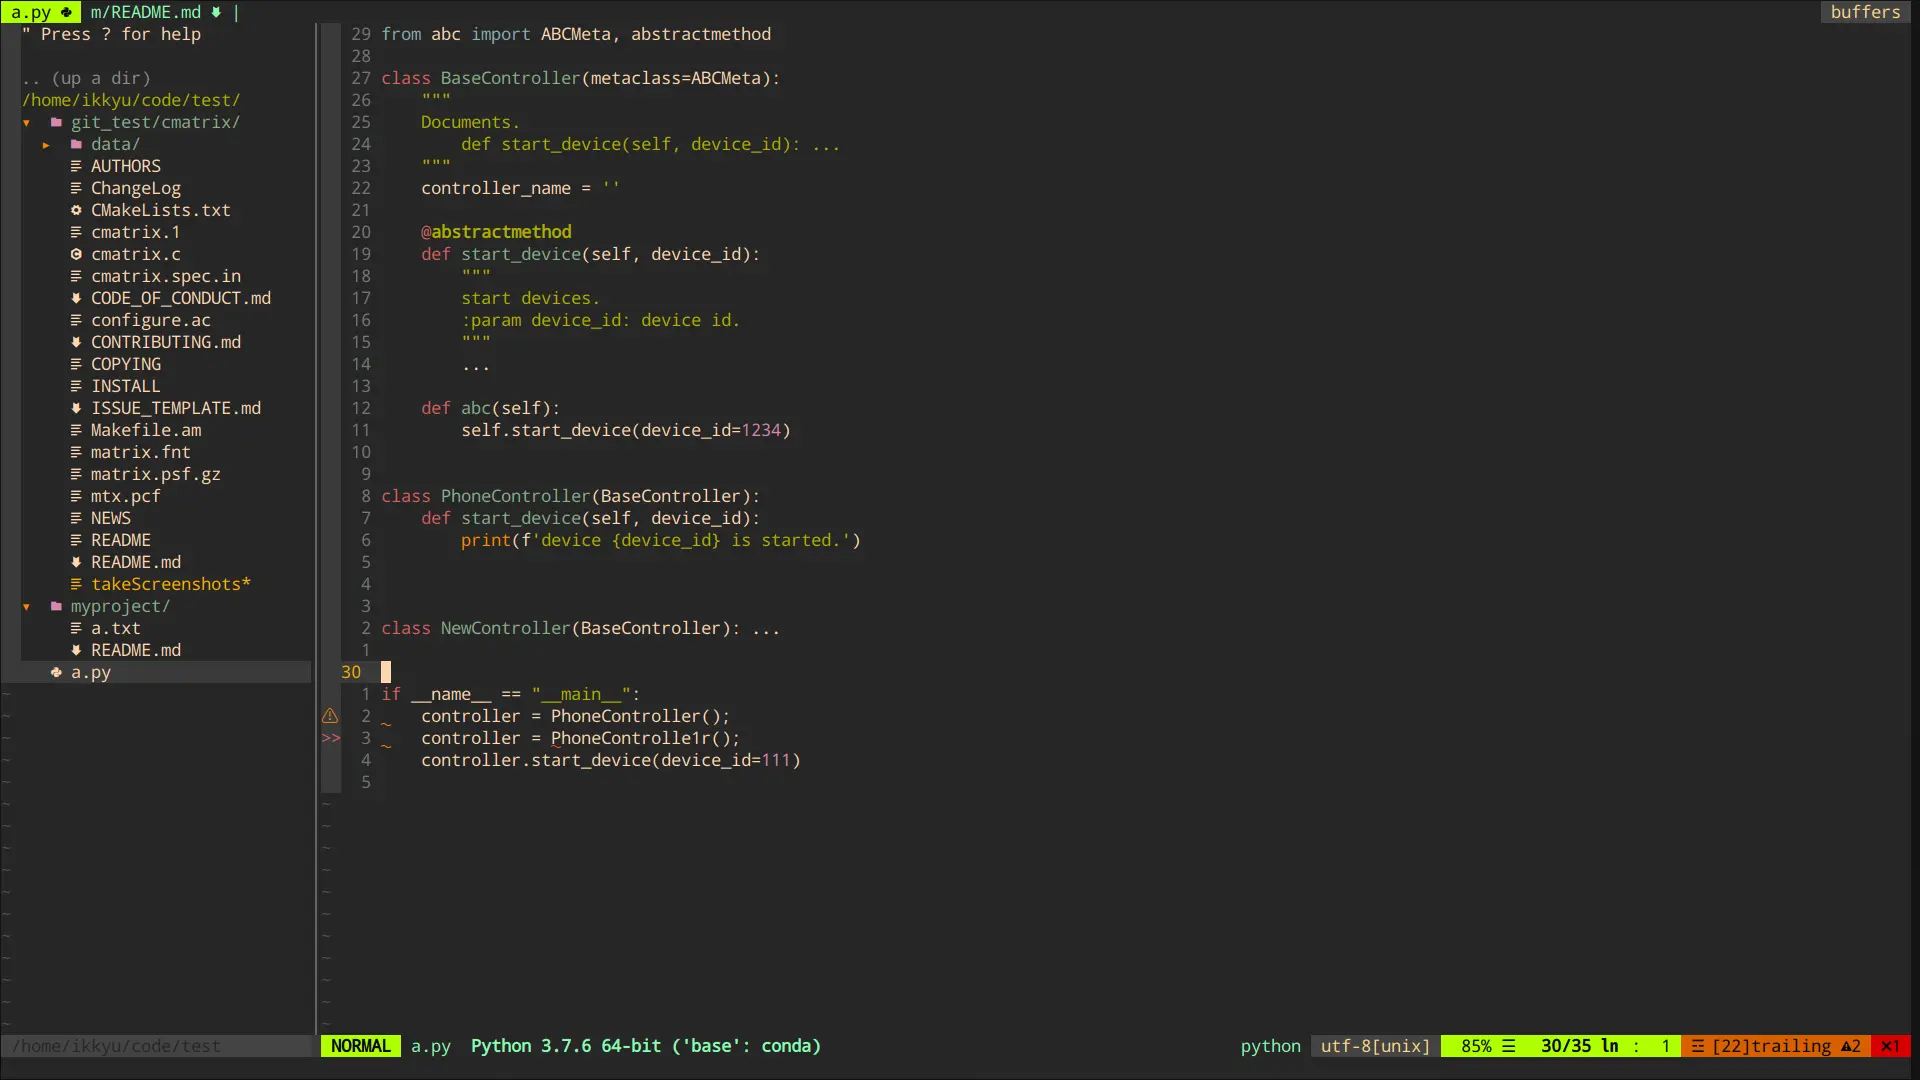Click the C language icon for cmatrix.c
Viewport: 1920px width, 1080px height.
[x=76, y=254]
